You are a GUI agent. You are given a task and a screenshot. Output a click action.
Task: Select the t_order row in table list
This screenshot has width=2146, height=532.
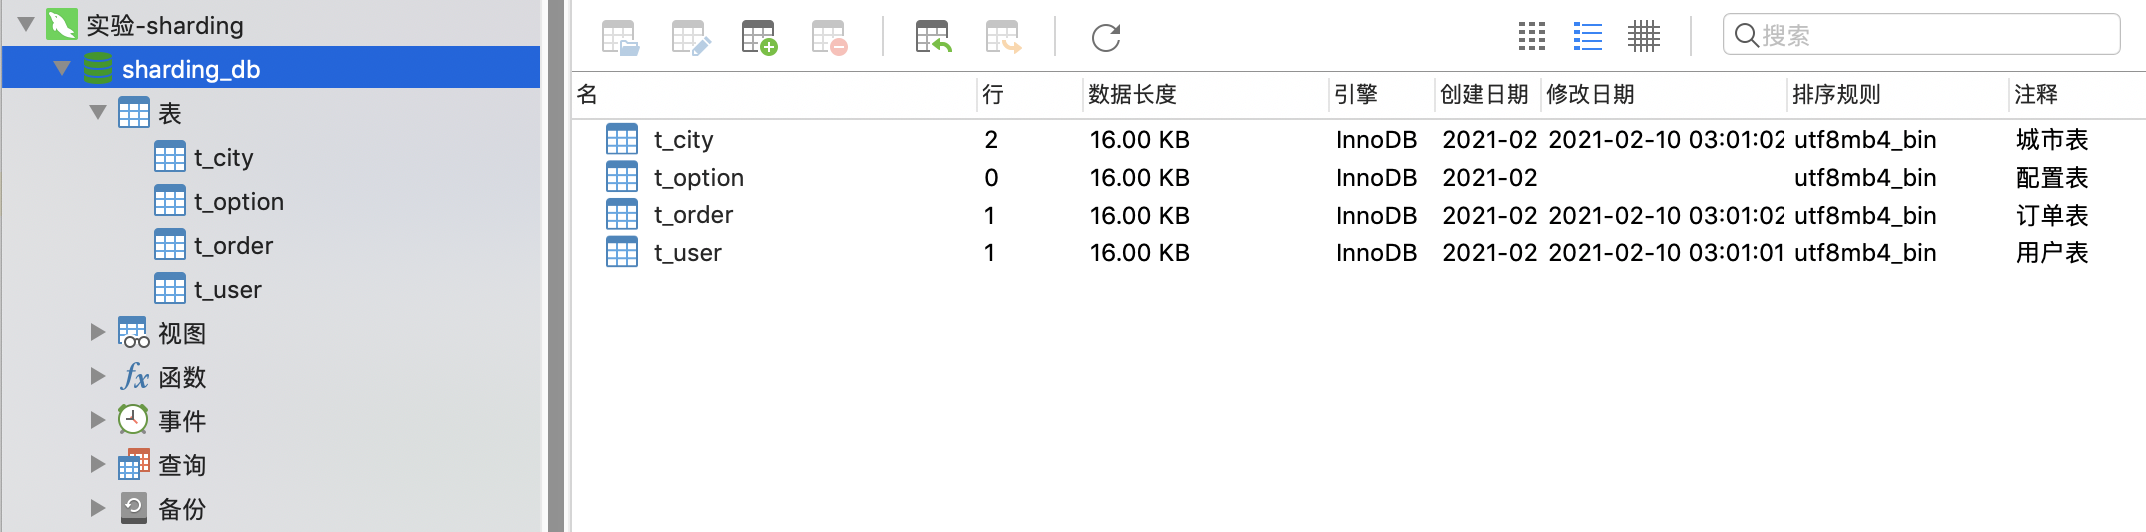pyautogui.click(x=693, y=215)
